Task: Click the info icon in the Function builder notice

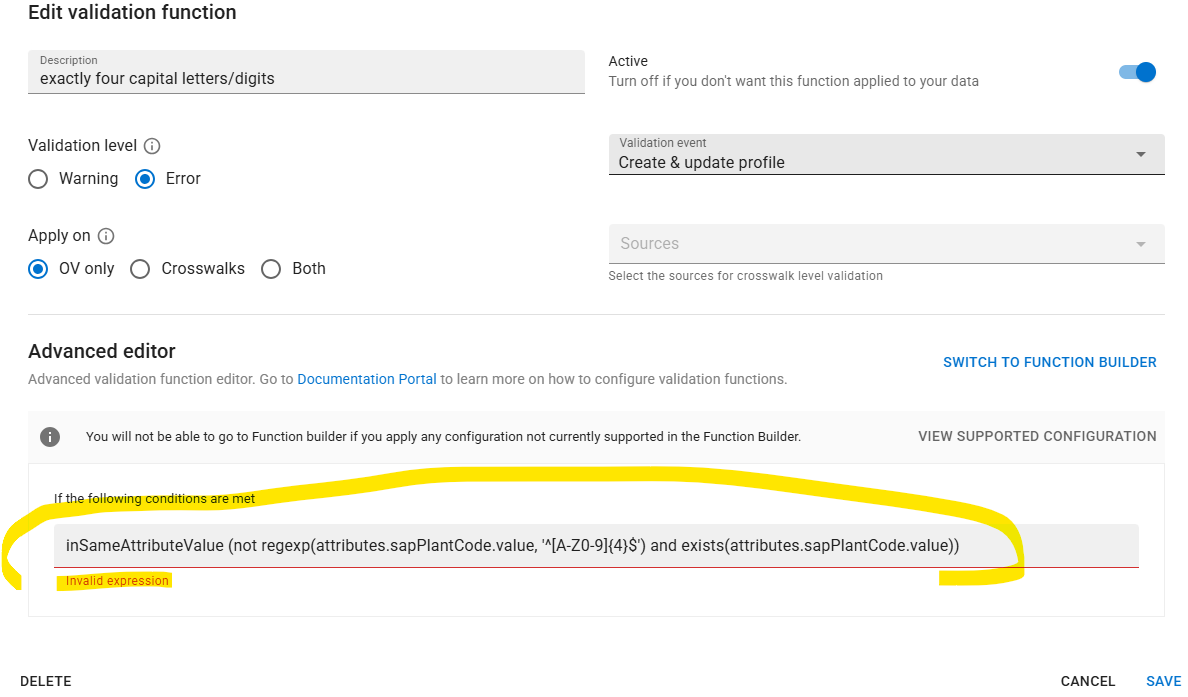Action: 49,437
